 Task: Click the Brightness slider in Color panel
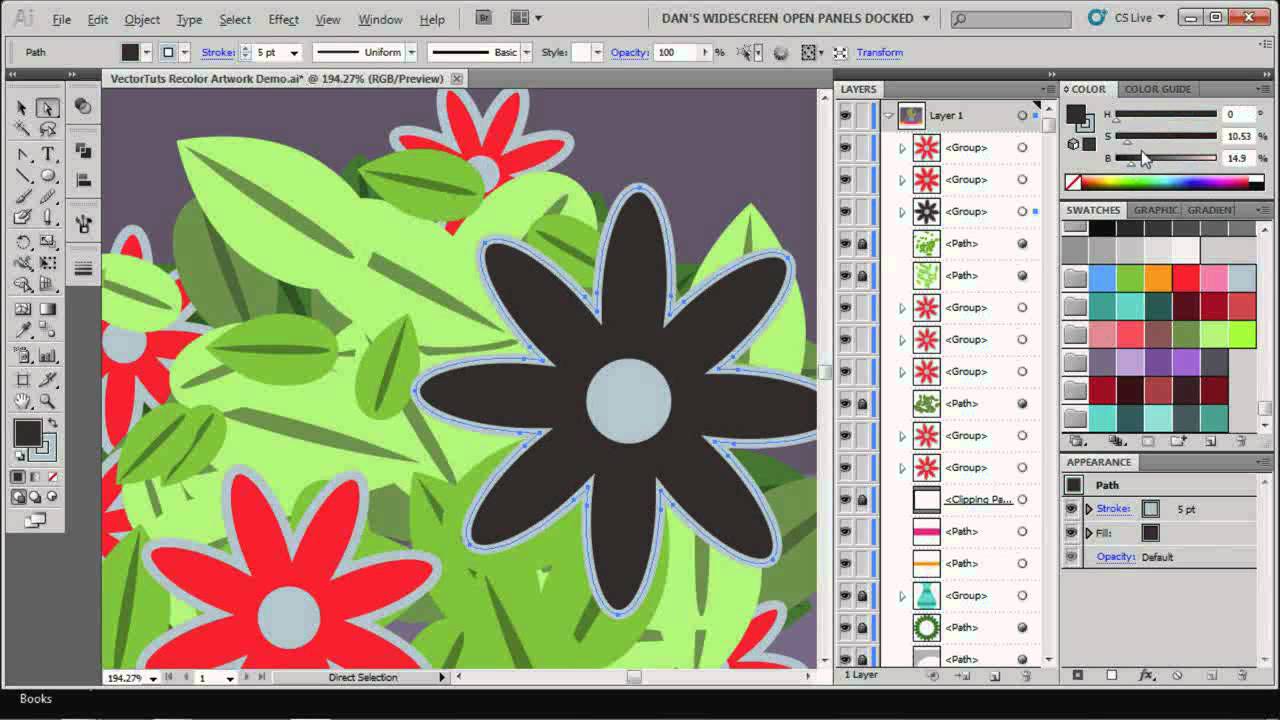pos(1166,158)
